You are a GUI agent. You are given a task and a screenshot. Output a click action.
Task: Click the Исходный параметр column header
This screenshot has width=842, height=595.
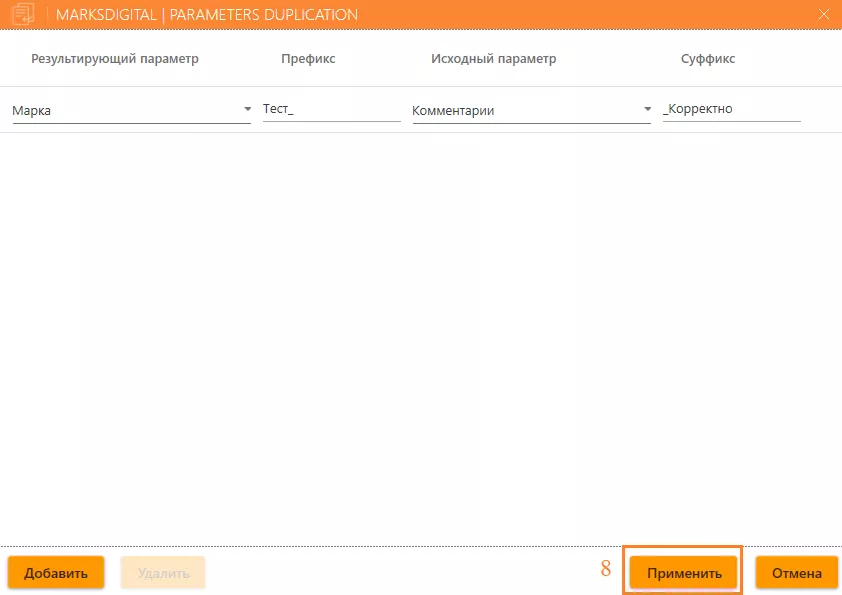(494, 59)
